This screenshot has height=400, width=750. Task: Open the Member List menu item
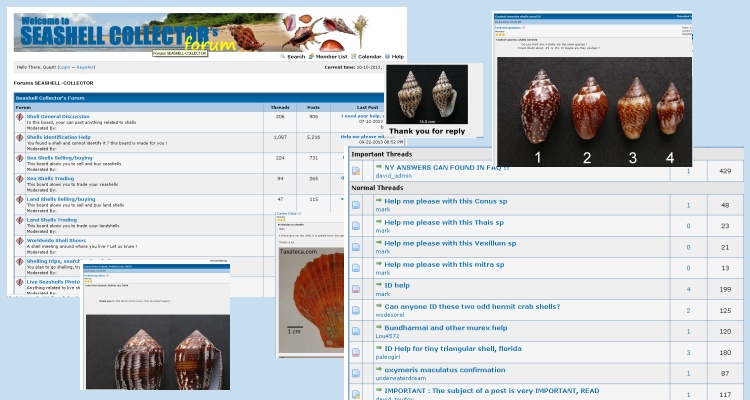click(x=331, y=56)
